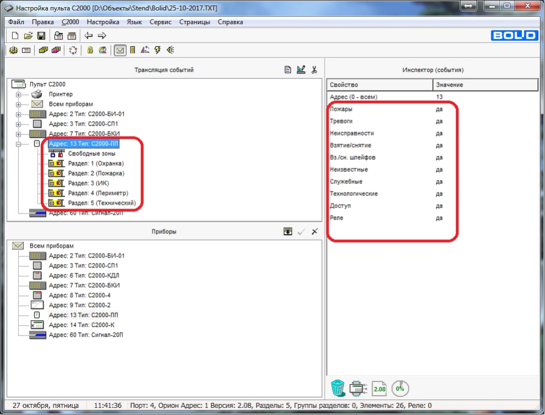Select Раздел: 3 (ИК) in tree
The width and height of the screenshot is (545, 415).
(89, 183)
